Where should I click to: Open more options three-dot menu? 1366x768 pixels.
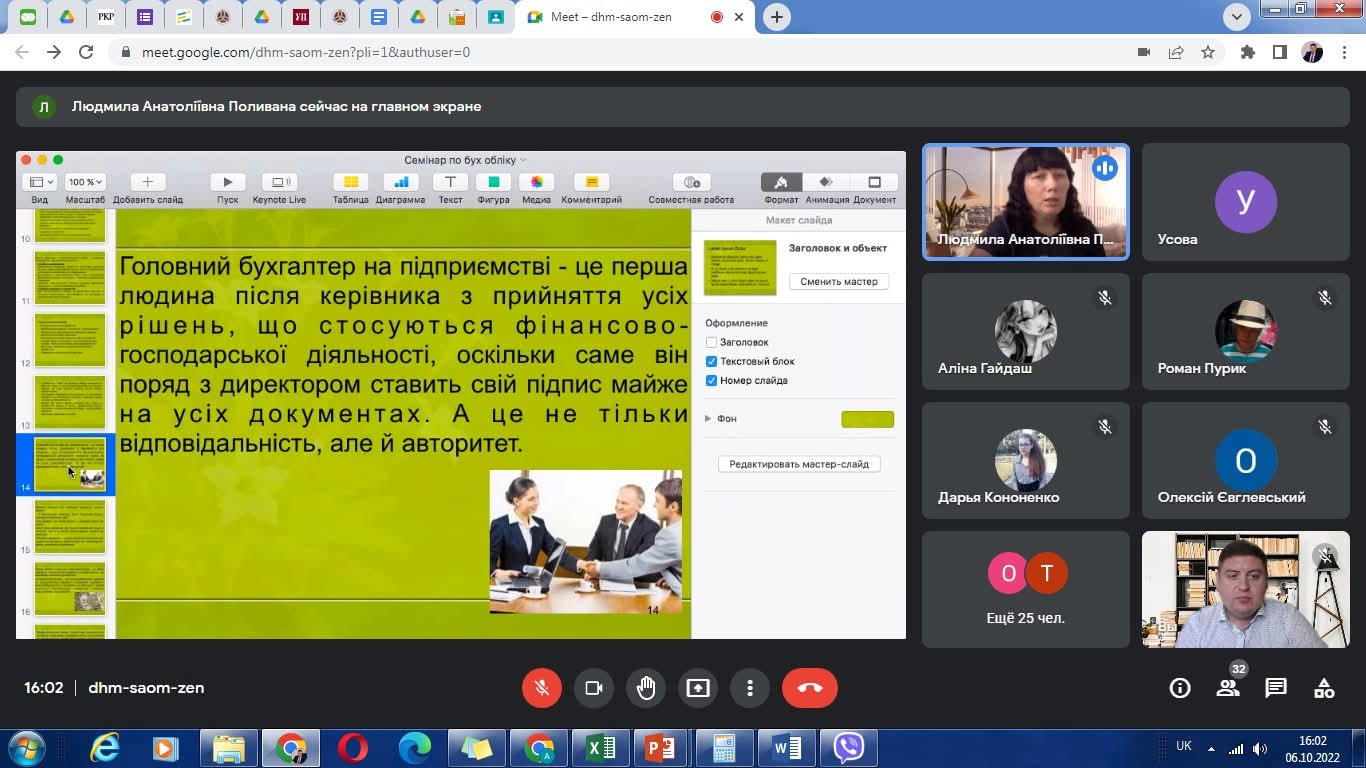[750, 688]
